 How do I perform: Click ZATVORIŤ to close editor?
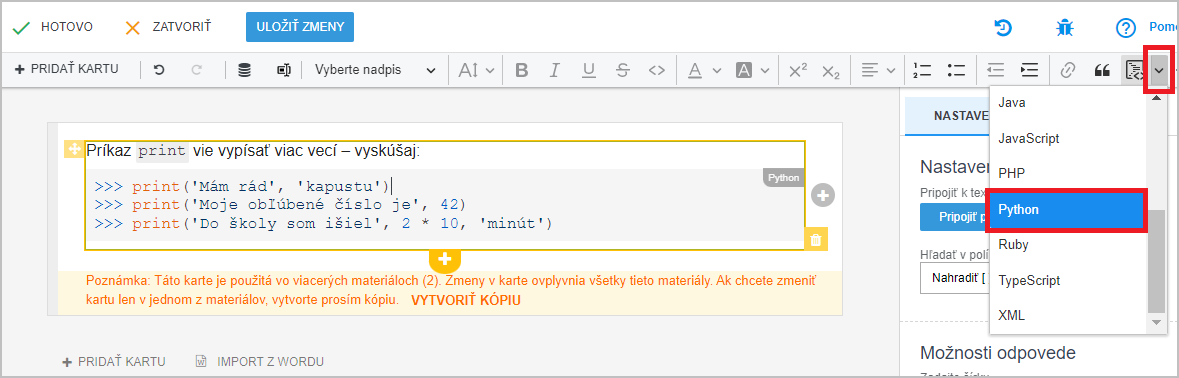click(x=168, y=27)
